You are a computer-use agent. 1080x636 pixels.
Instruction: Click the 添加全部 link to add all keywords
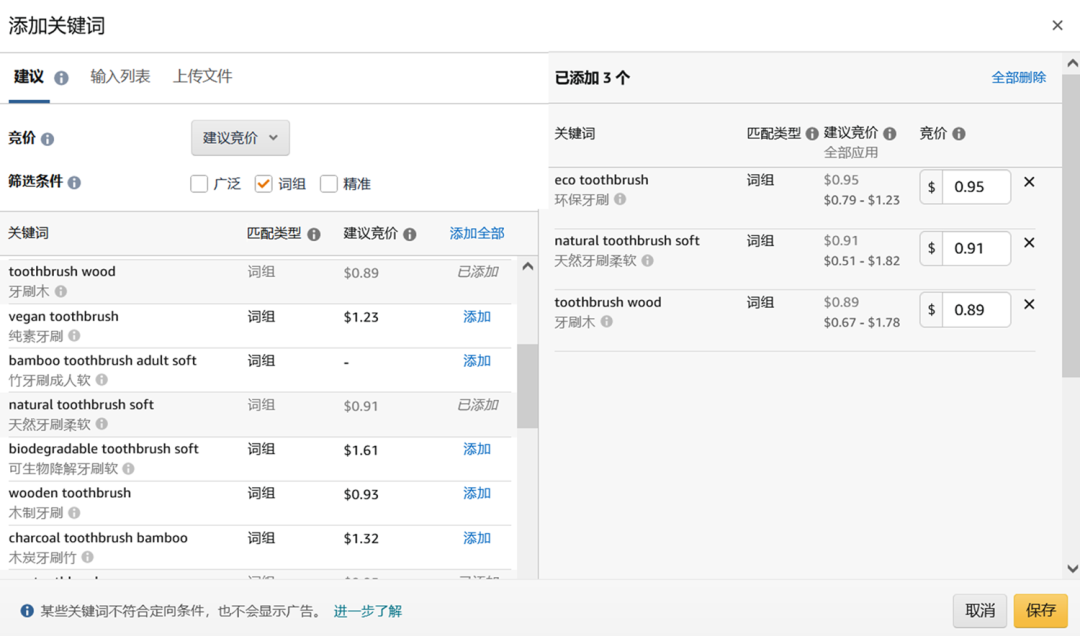click(477, 232)
